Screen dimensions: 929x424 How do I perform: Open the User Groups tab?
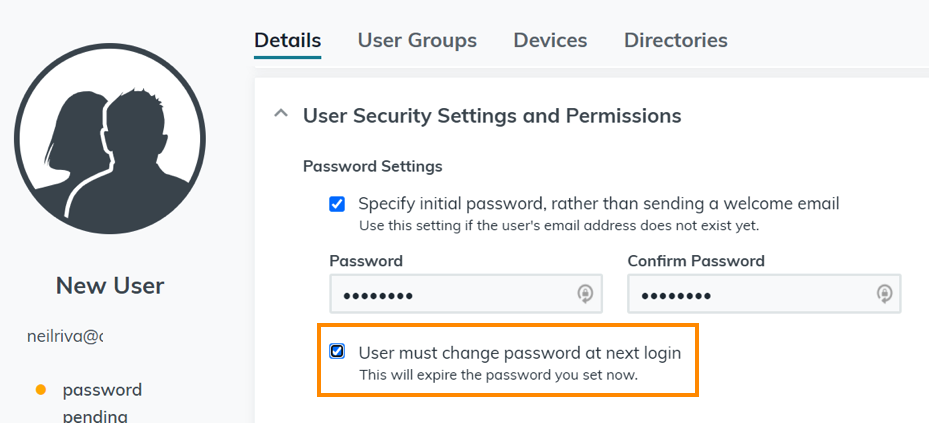pyautogui.click(x=417, y=41)
